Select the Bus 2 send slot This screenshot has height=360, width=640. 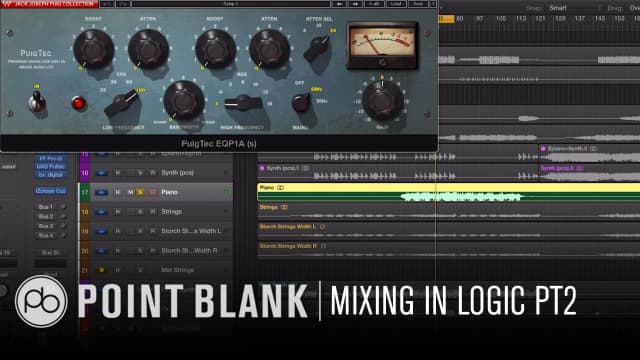(x=46, y=216)
